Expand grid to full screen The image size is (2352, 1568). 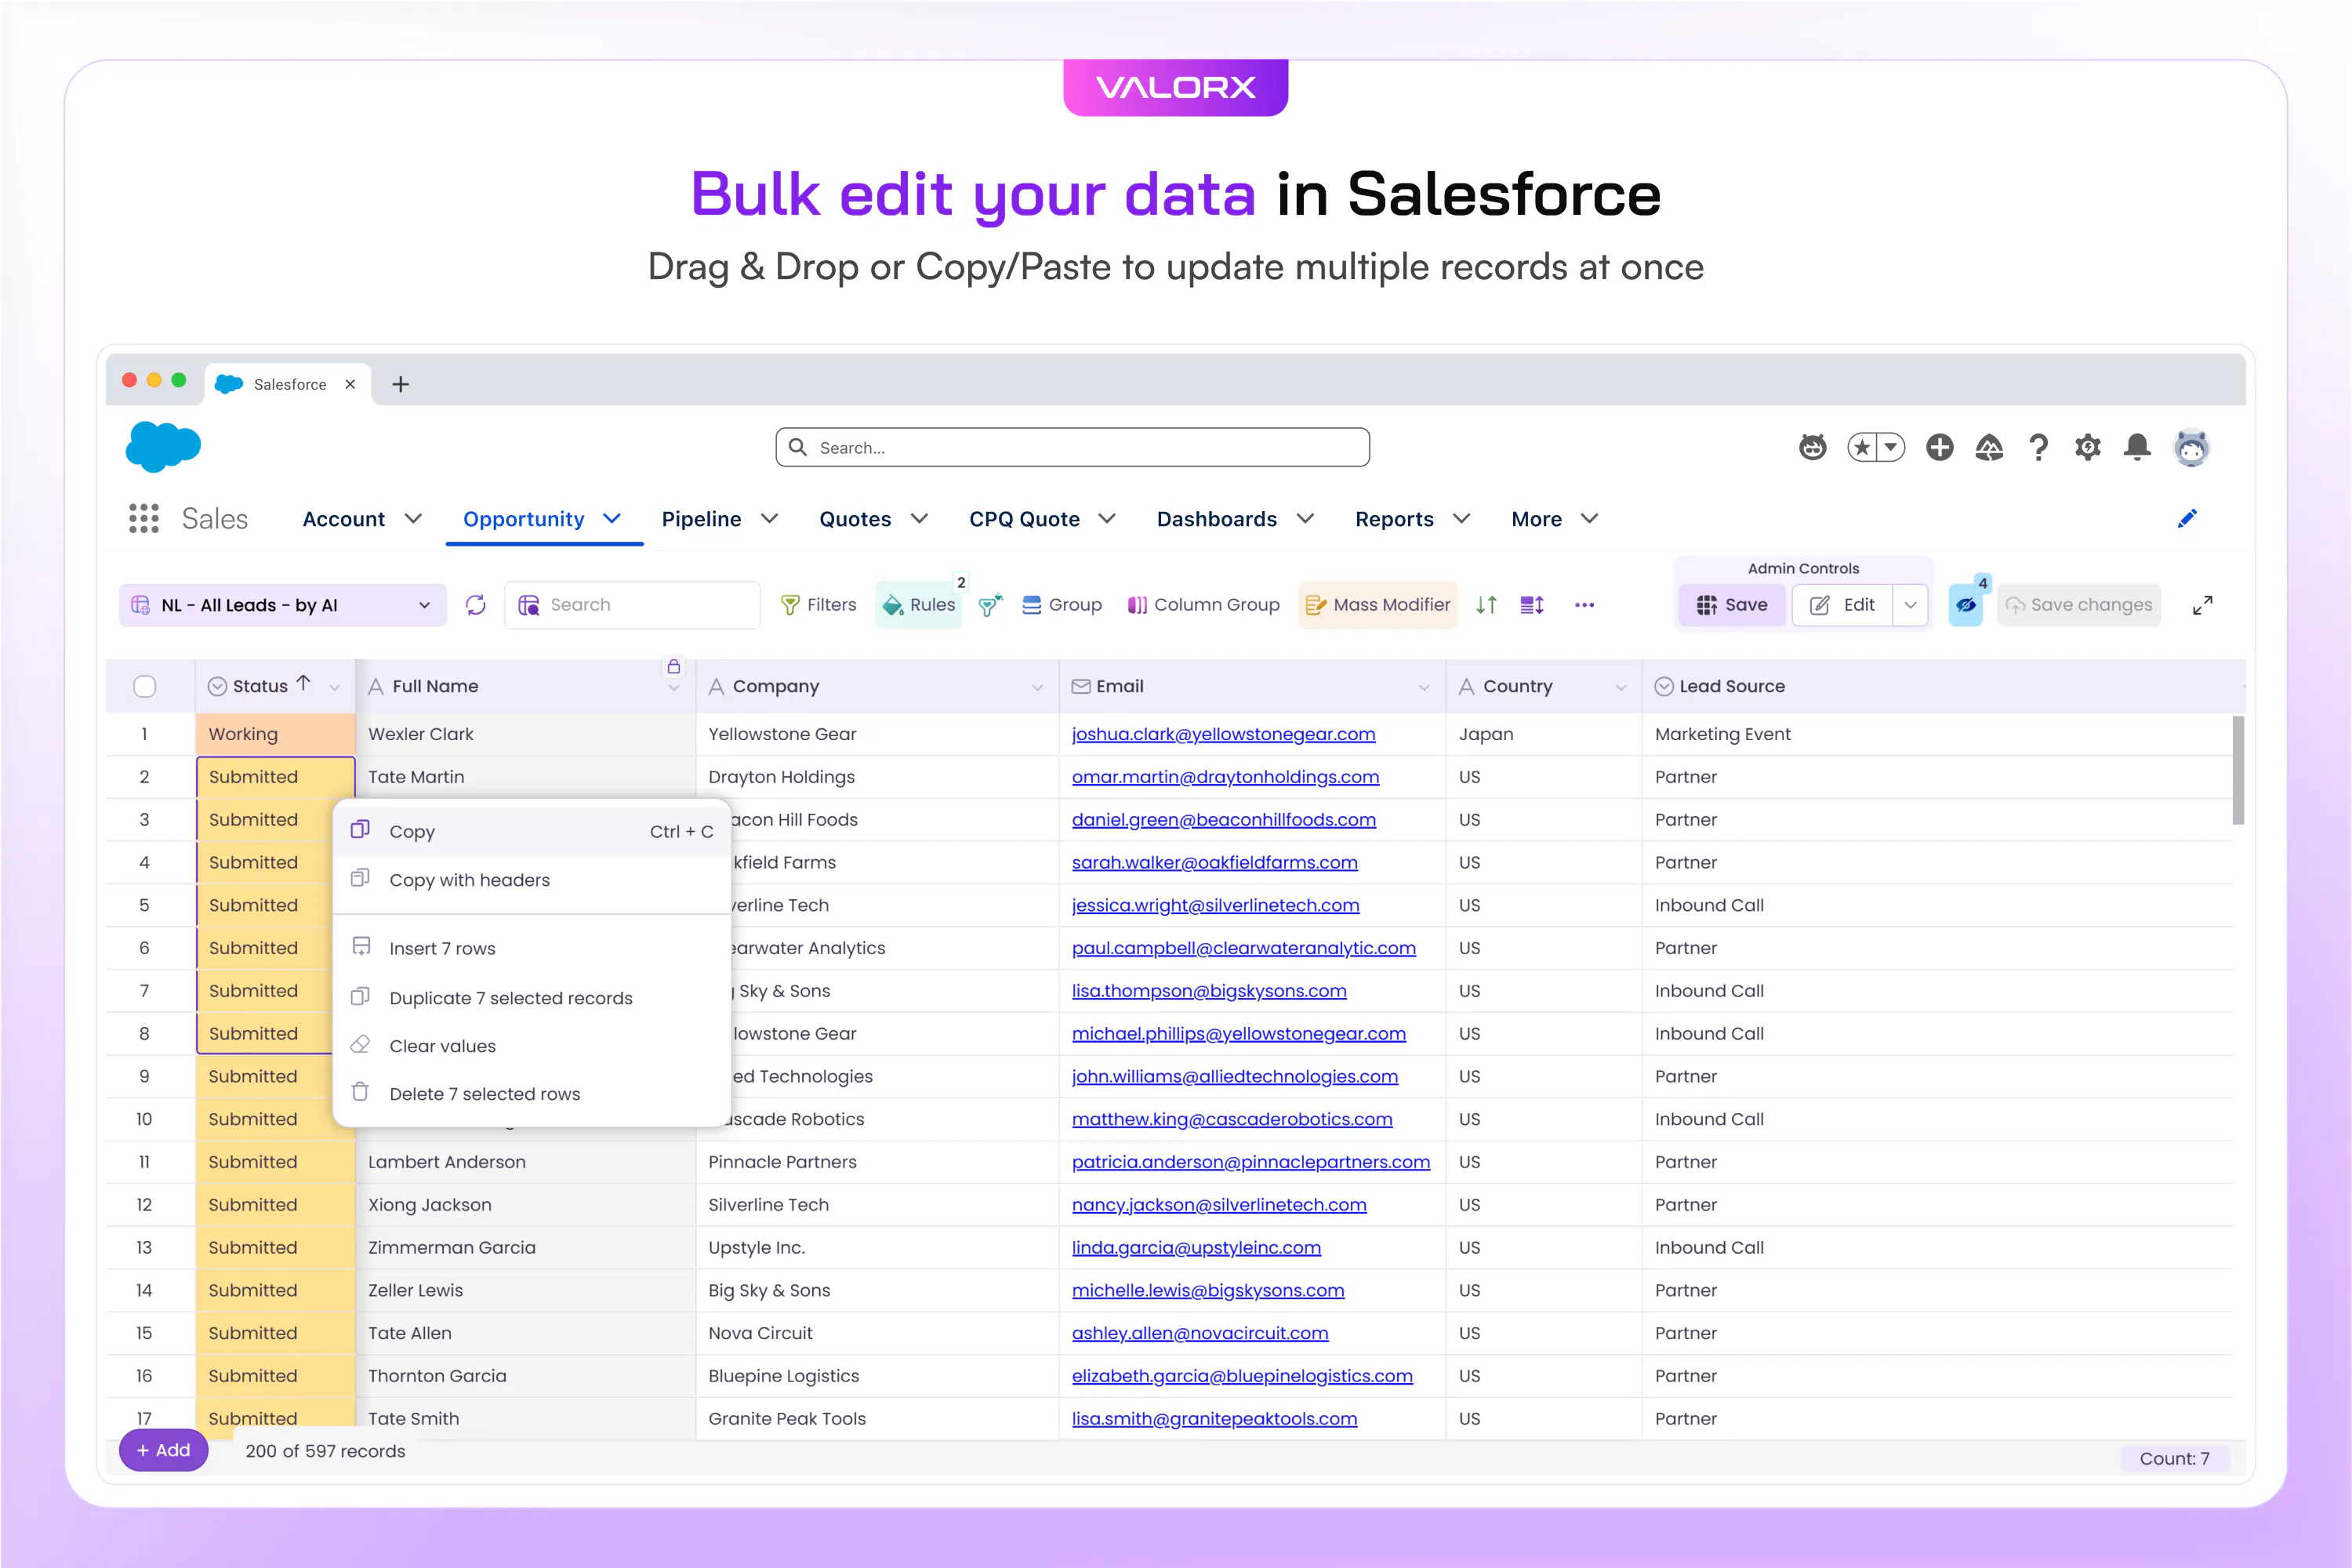(x=2203, y=605)
